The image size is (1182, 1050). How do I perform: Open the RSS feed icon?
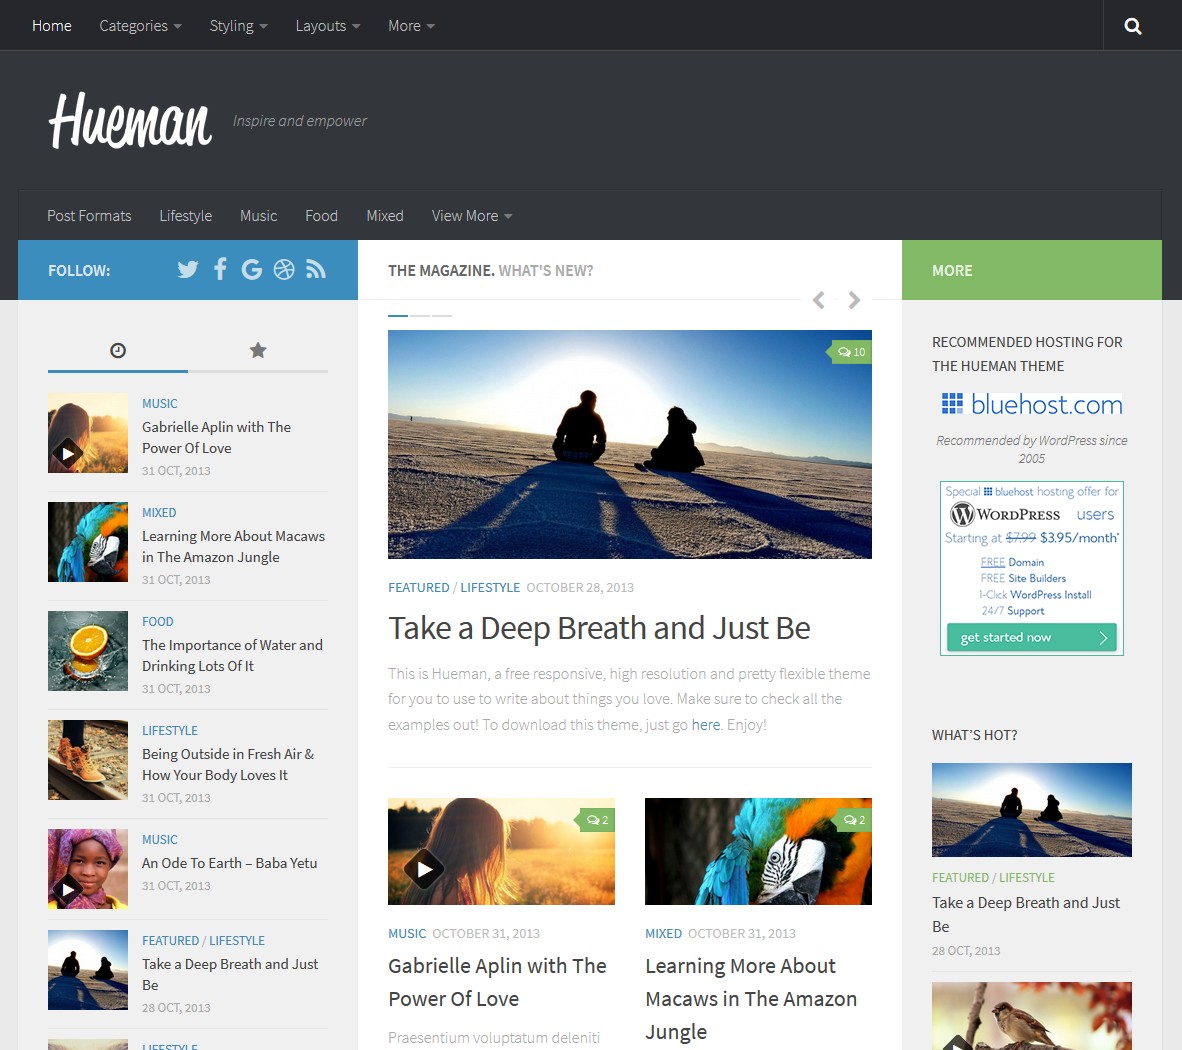click(316, 269)
